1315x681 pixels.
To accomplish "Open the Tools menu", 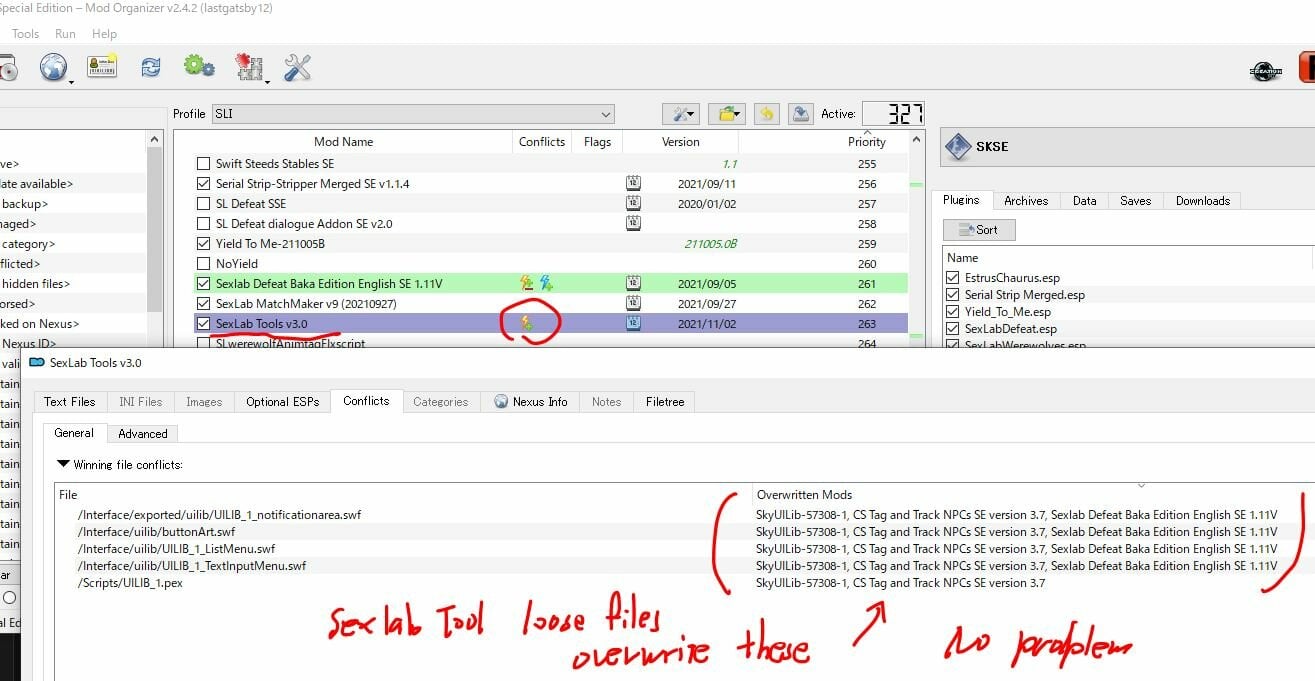I will click(25, 33).
